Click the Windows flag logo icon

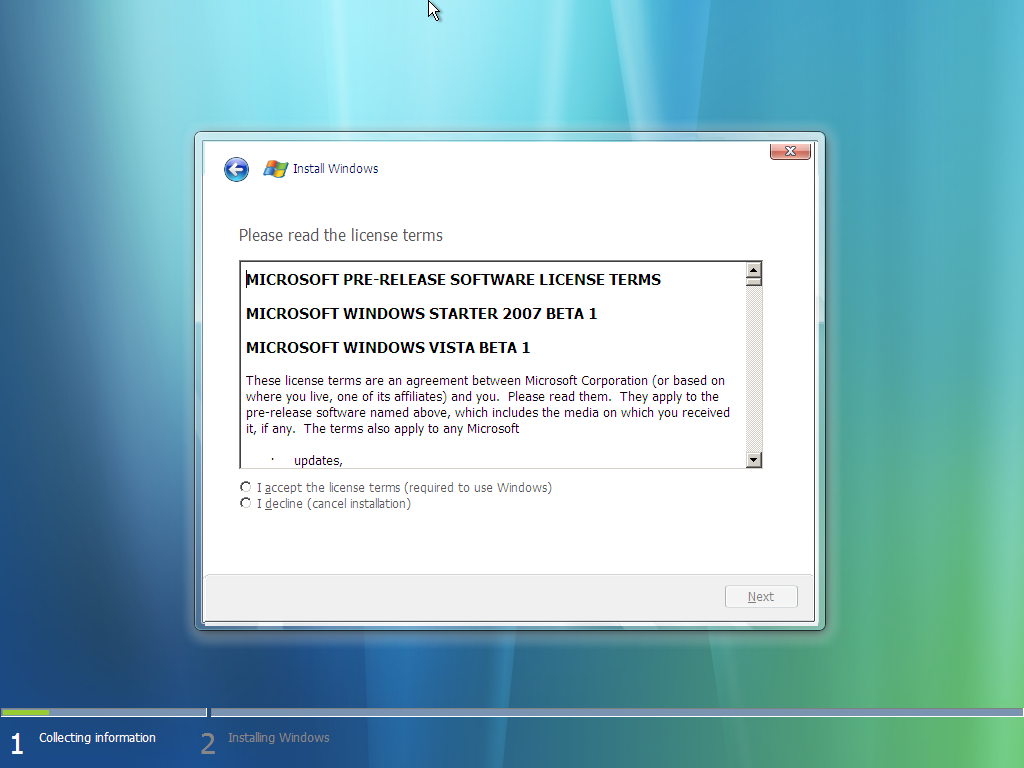coord(276,169)
